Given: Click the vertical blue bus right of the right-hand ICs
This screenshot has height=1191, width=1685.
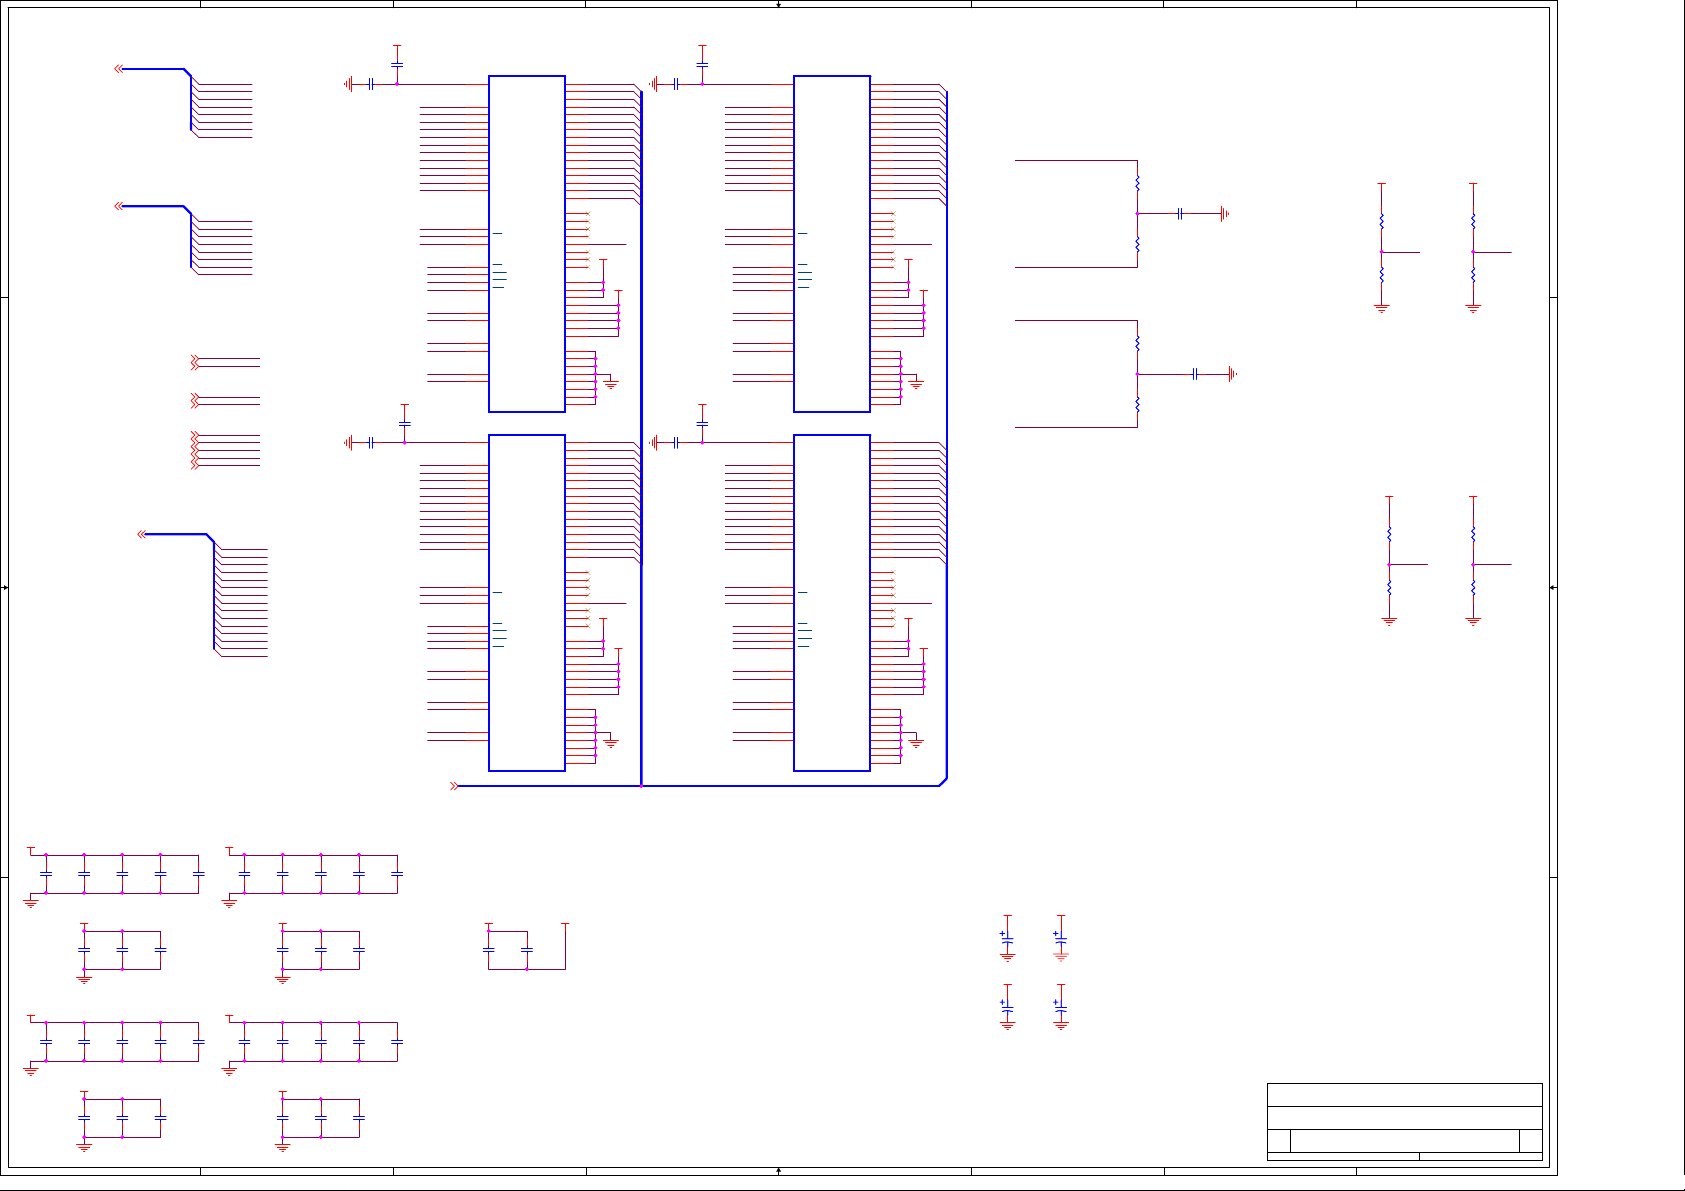Looking at the screenshot, I should 946,435.
